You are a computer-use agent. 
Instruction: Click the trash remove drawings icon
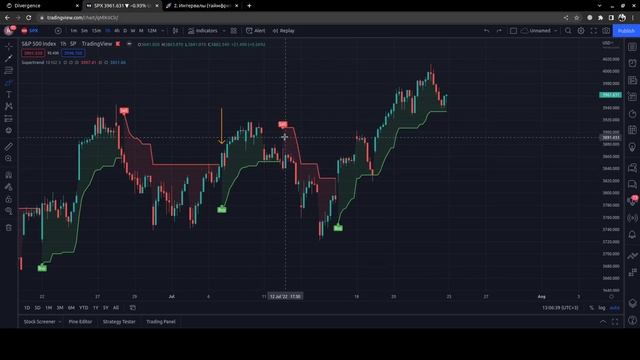click(9, 227)
